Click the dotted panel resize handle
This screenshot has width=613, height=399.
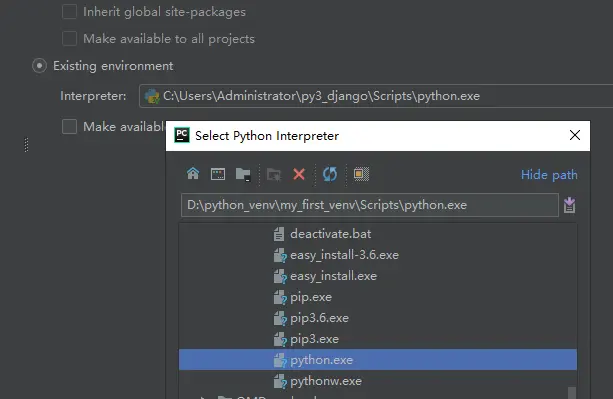click(x=26, y=145)
